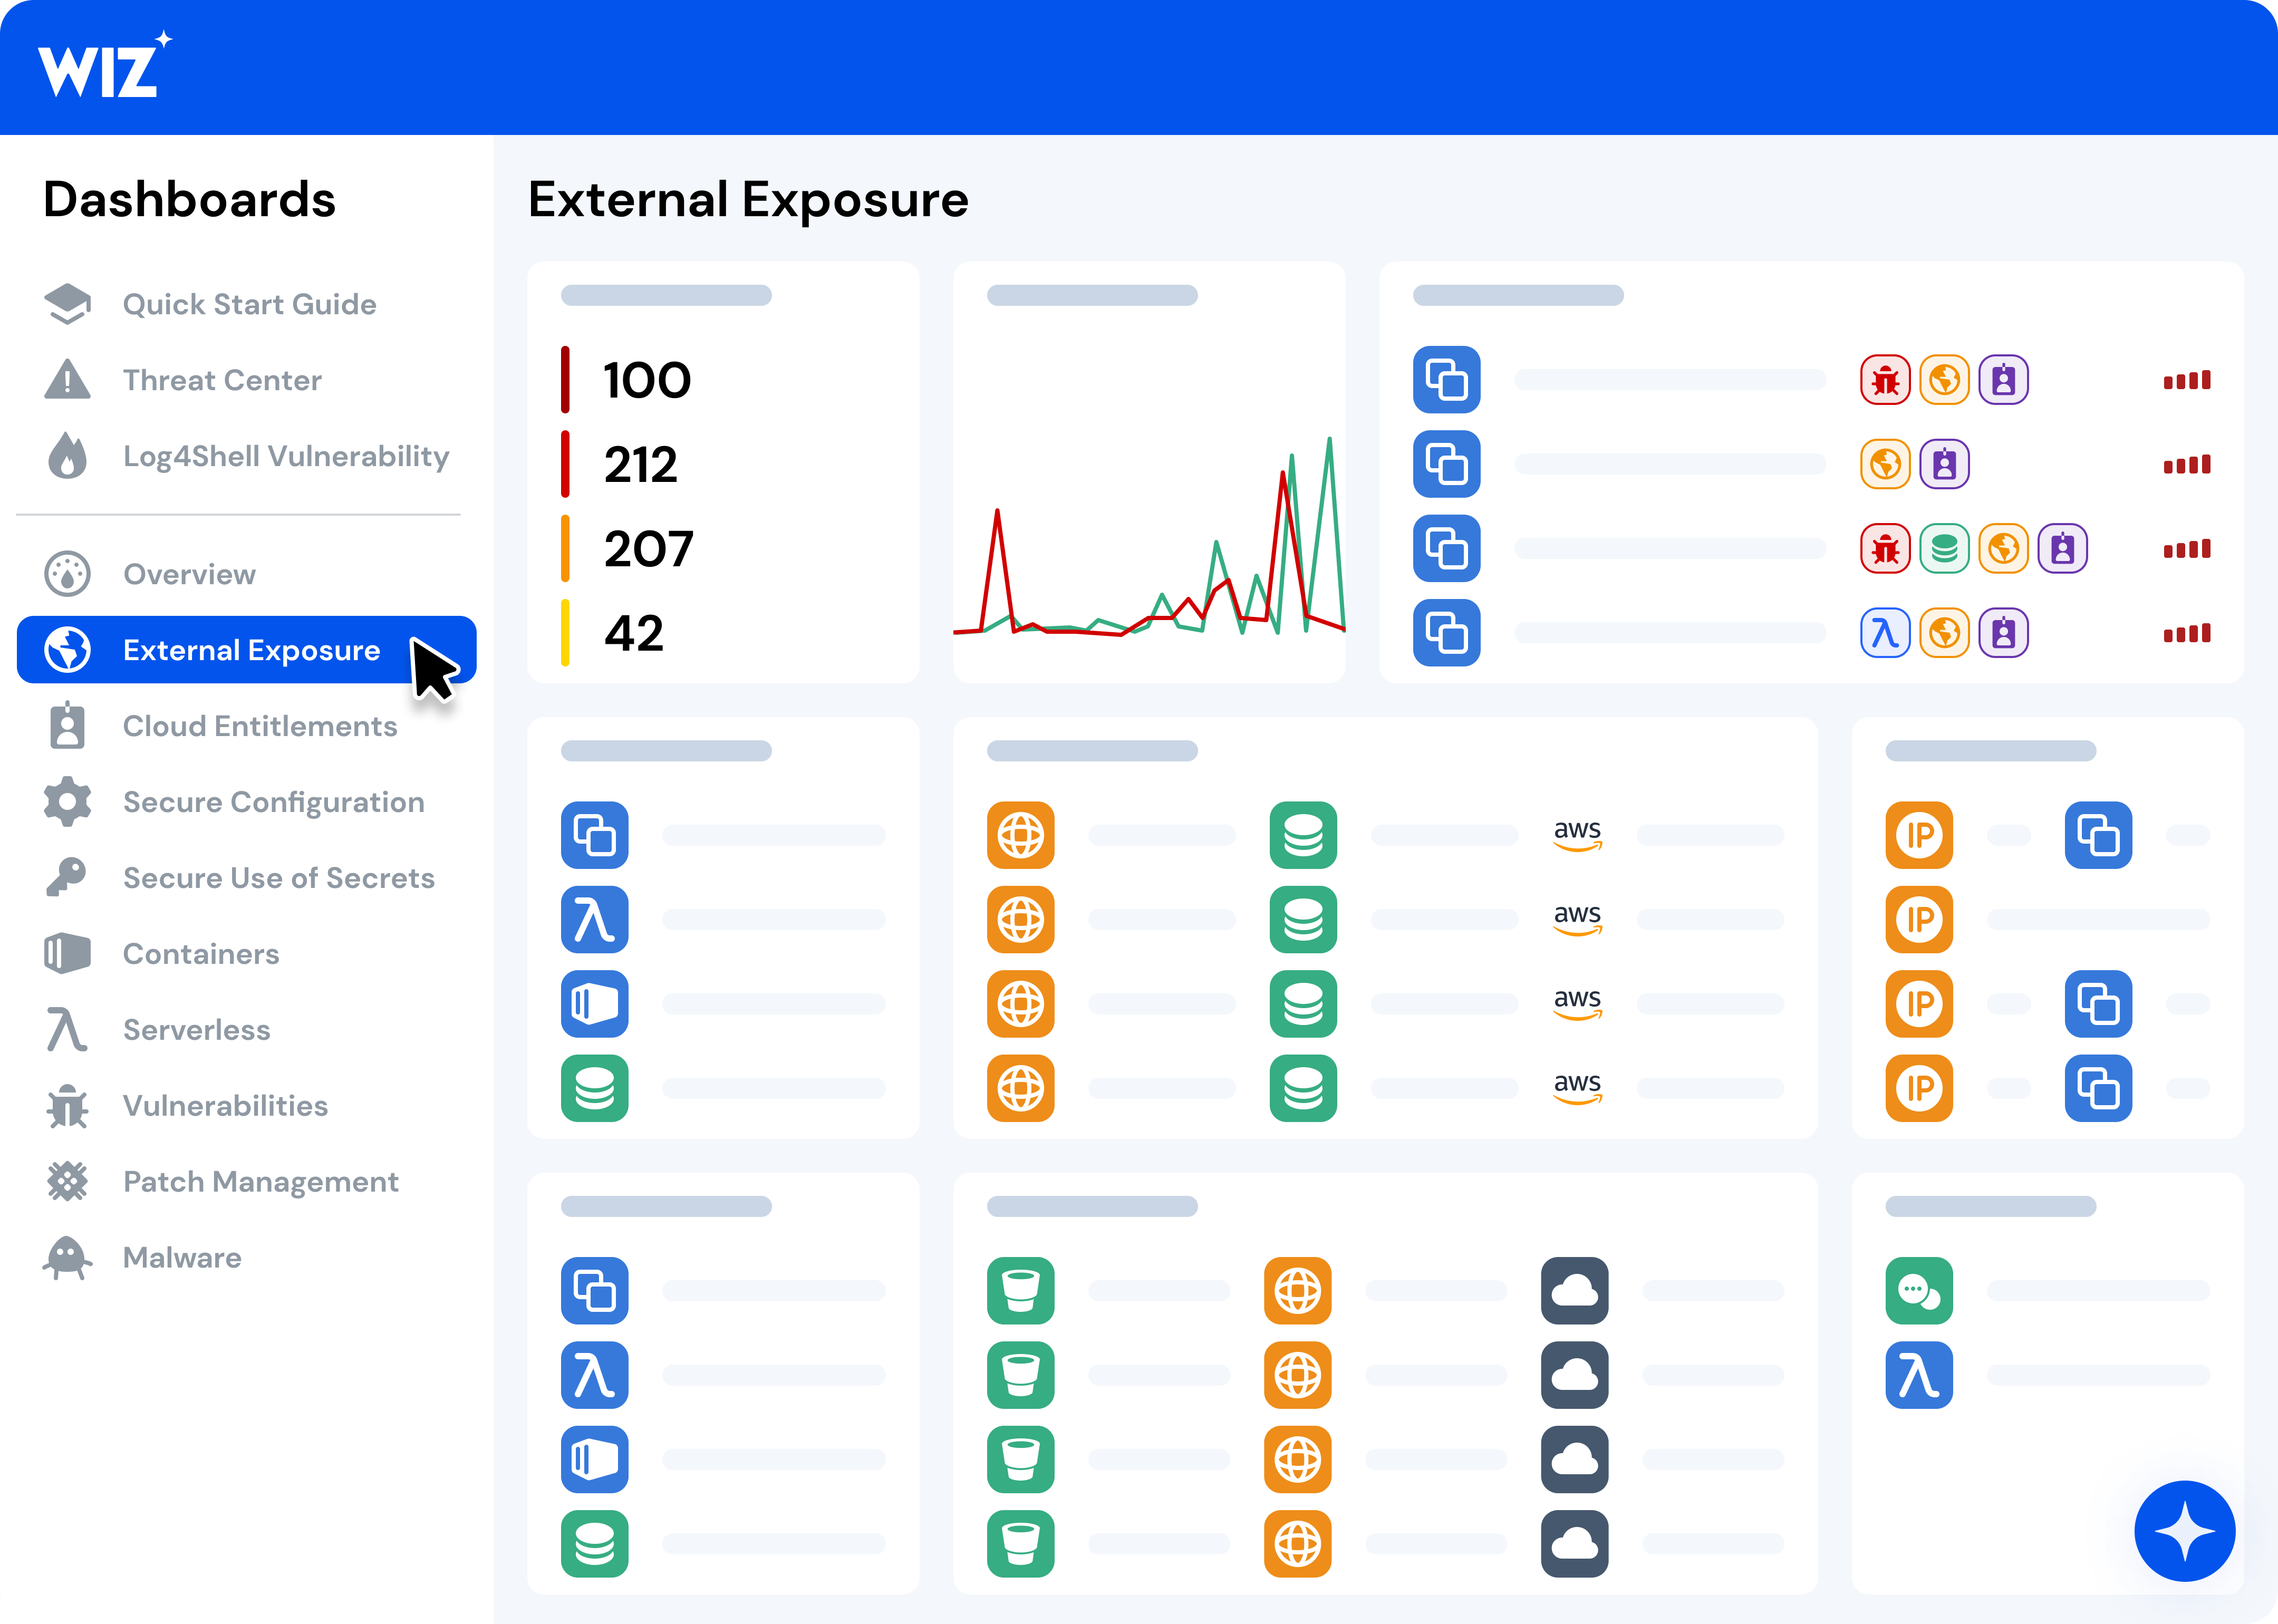The height and width of the screenshot is (1624, 2278).
Task: Click the Patch Management bandage icon
Action: point(67,1182)
